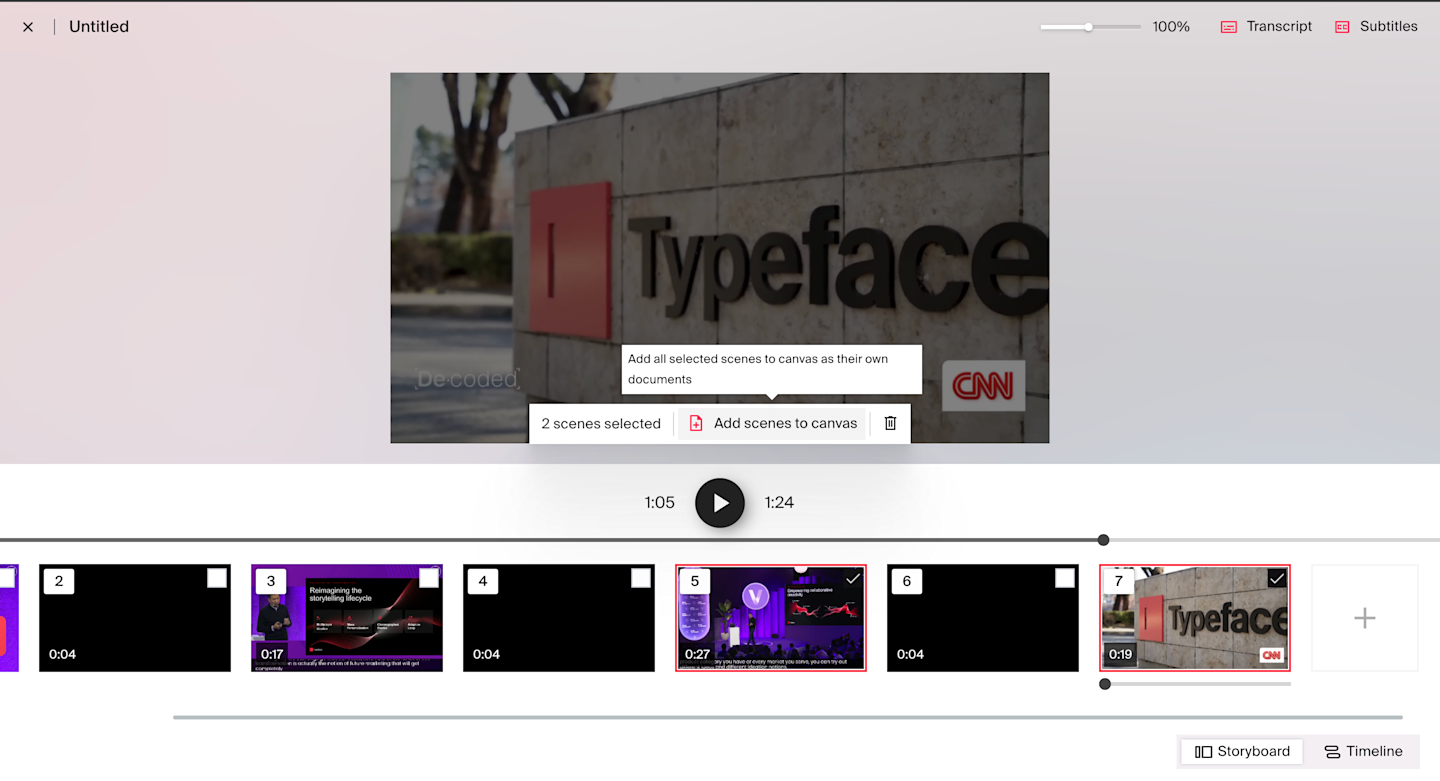Viewport: 1440px width, 781px height.
Task: Switch to Timeline view
Action: [1363, 752]
